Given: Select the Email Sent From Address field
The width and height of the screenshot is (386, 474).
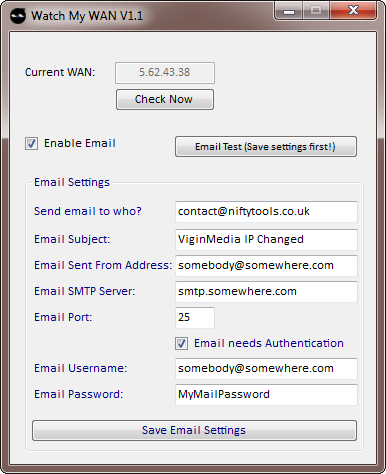Looking at the screenshot, I should (266, 266).
